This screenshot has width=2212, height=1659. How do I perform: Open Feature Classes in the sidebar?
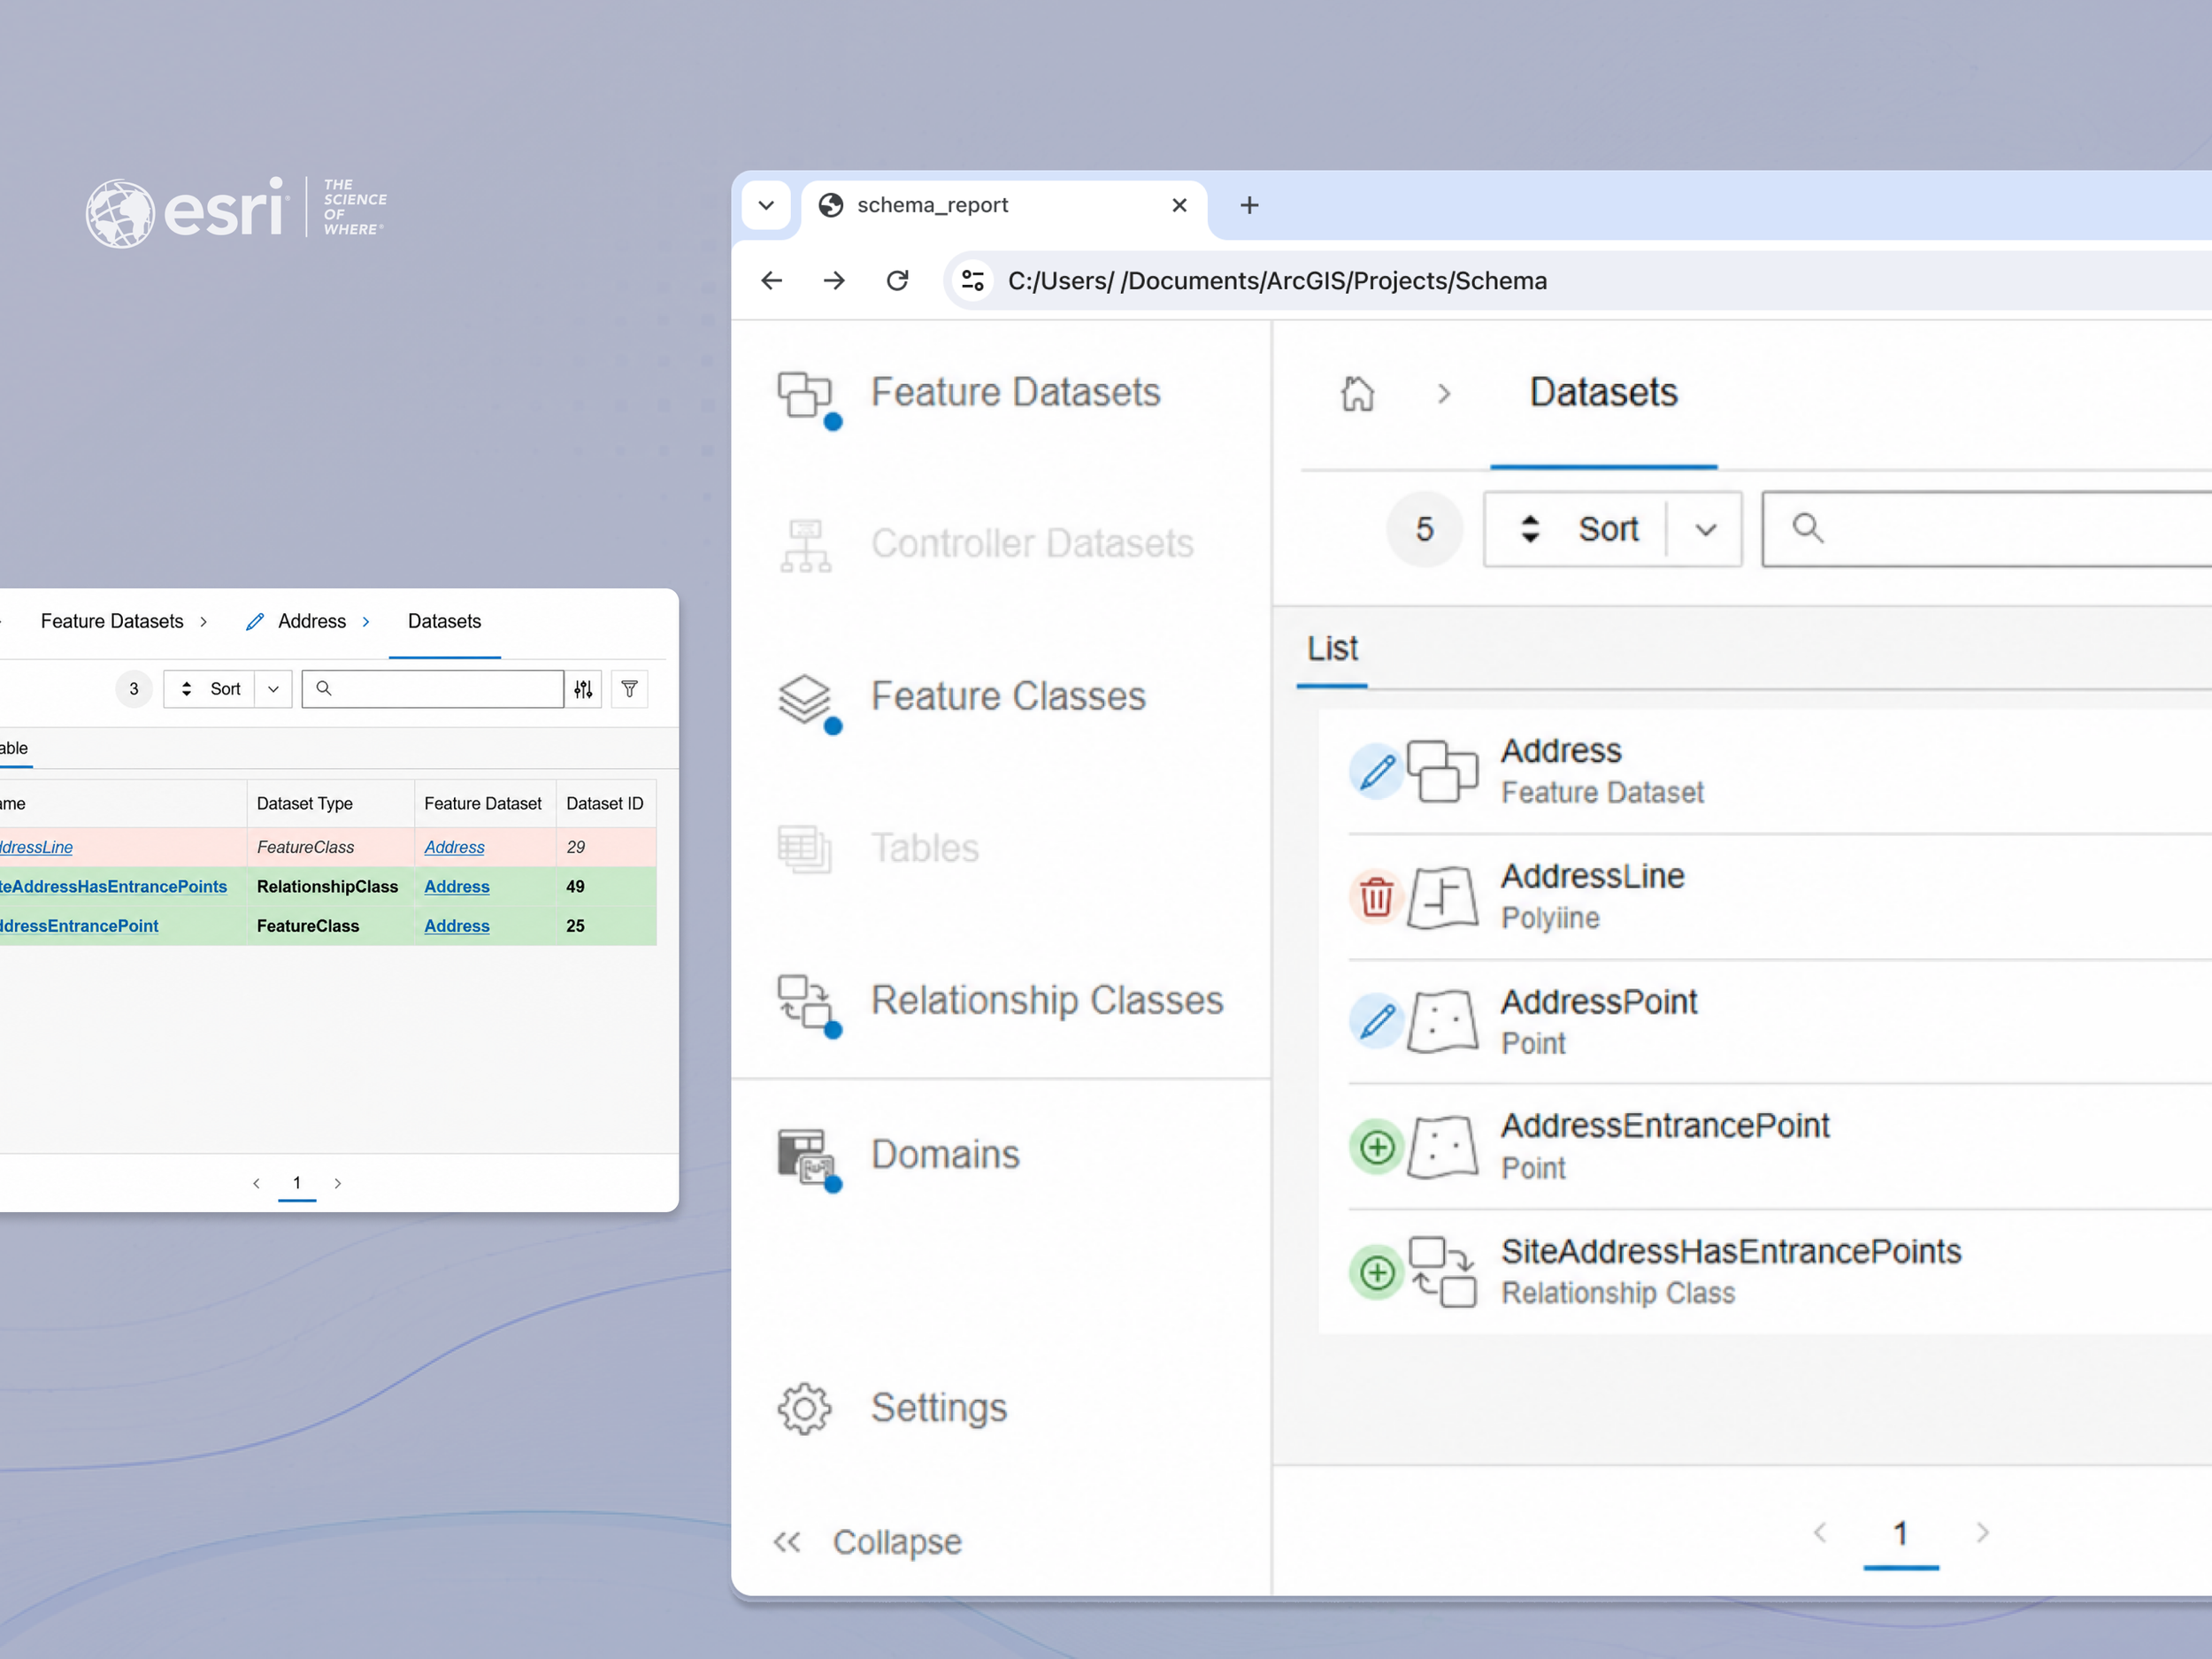pos(961,697)
